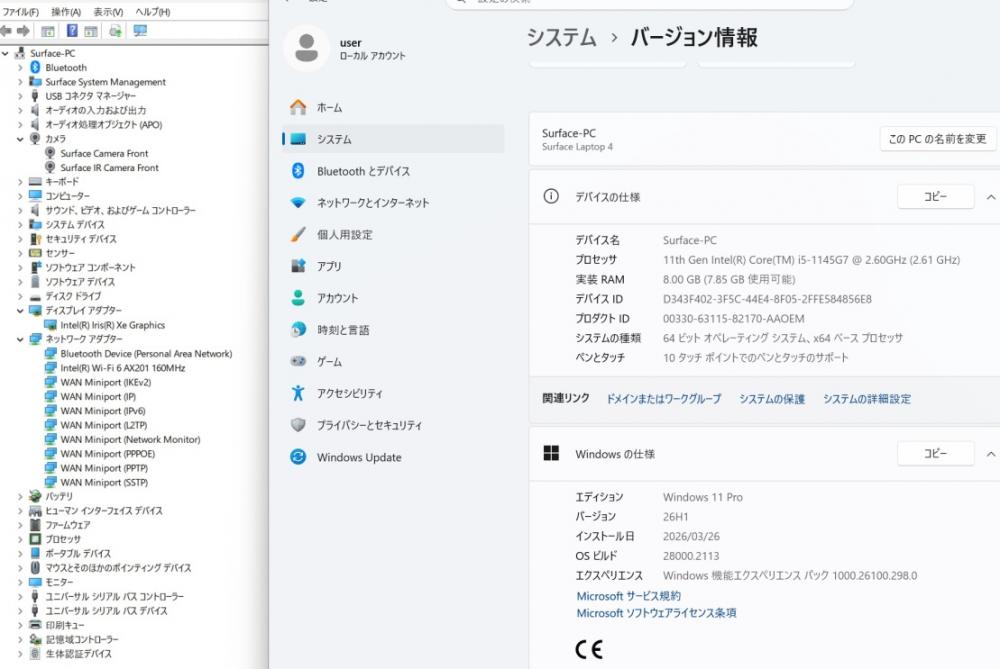Image resolution: width=1000 pixels, height=669 pixels.
Task: Click the update driver toolbar icon
Action: [115, 31]
